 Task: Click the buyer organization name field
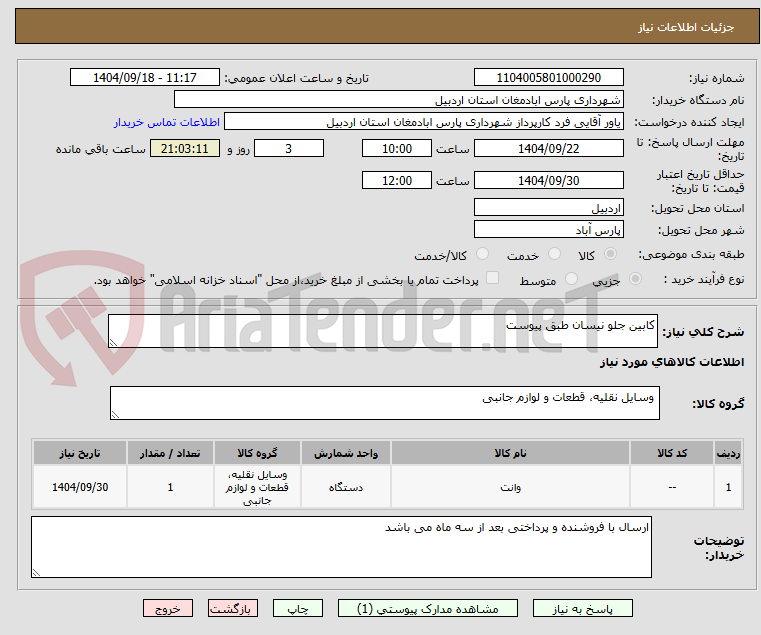398,100
